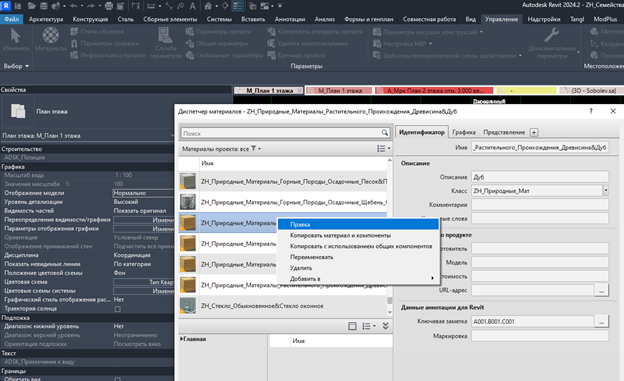Click the Global Parameters ribbon icon

[190, 55]
